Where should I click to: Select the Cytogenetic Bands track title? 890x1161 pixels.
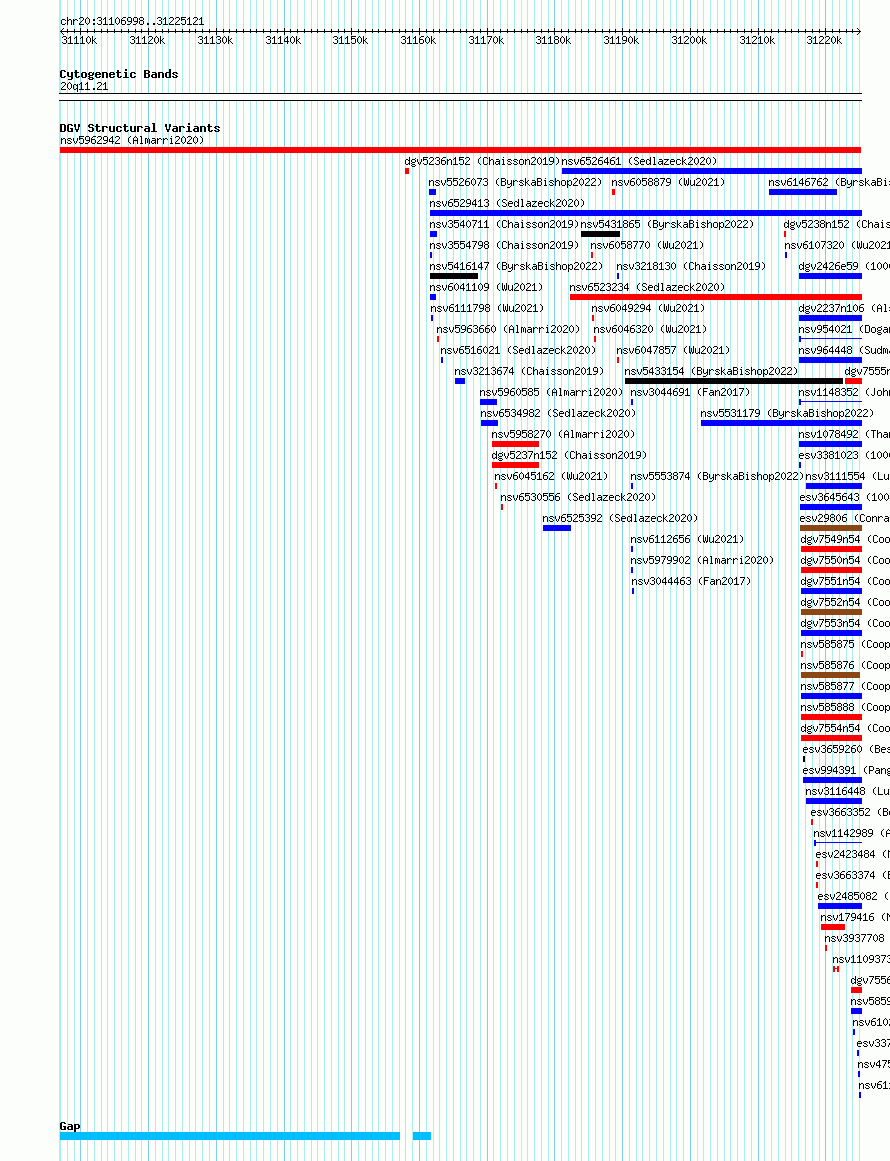118,74
